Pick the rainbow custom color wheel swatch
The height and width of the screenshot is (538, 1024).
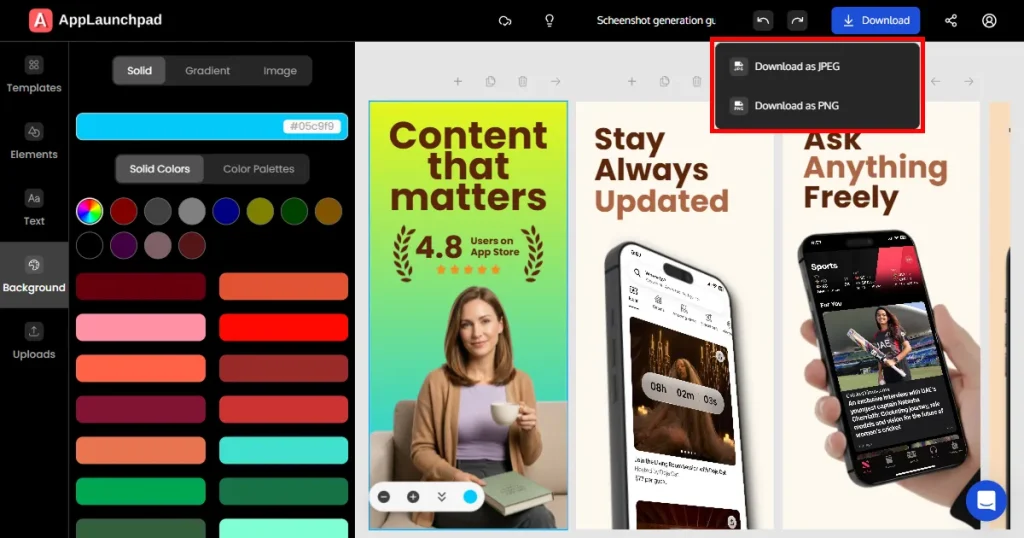(x=89, y=212)
